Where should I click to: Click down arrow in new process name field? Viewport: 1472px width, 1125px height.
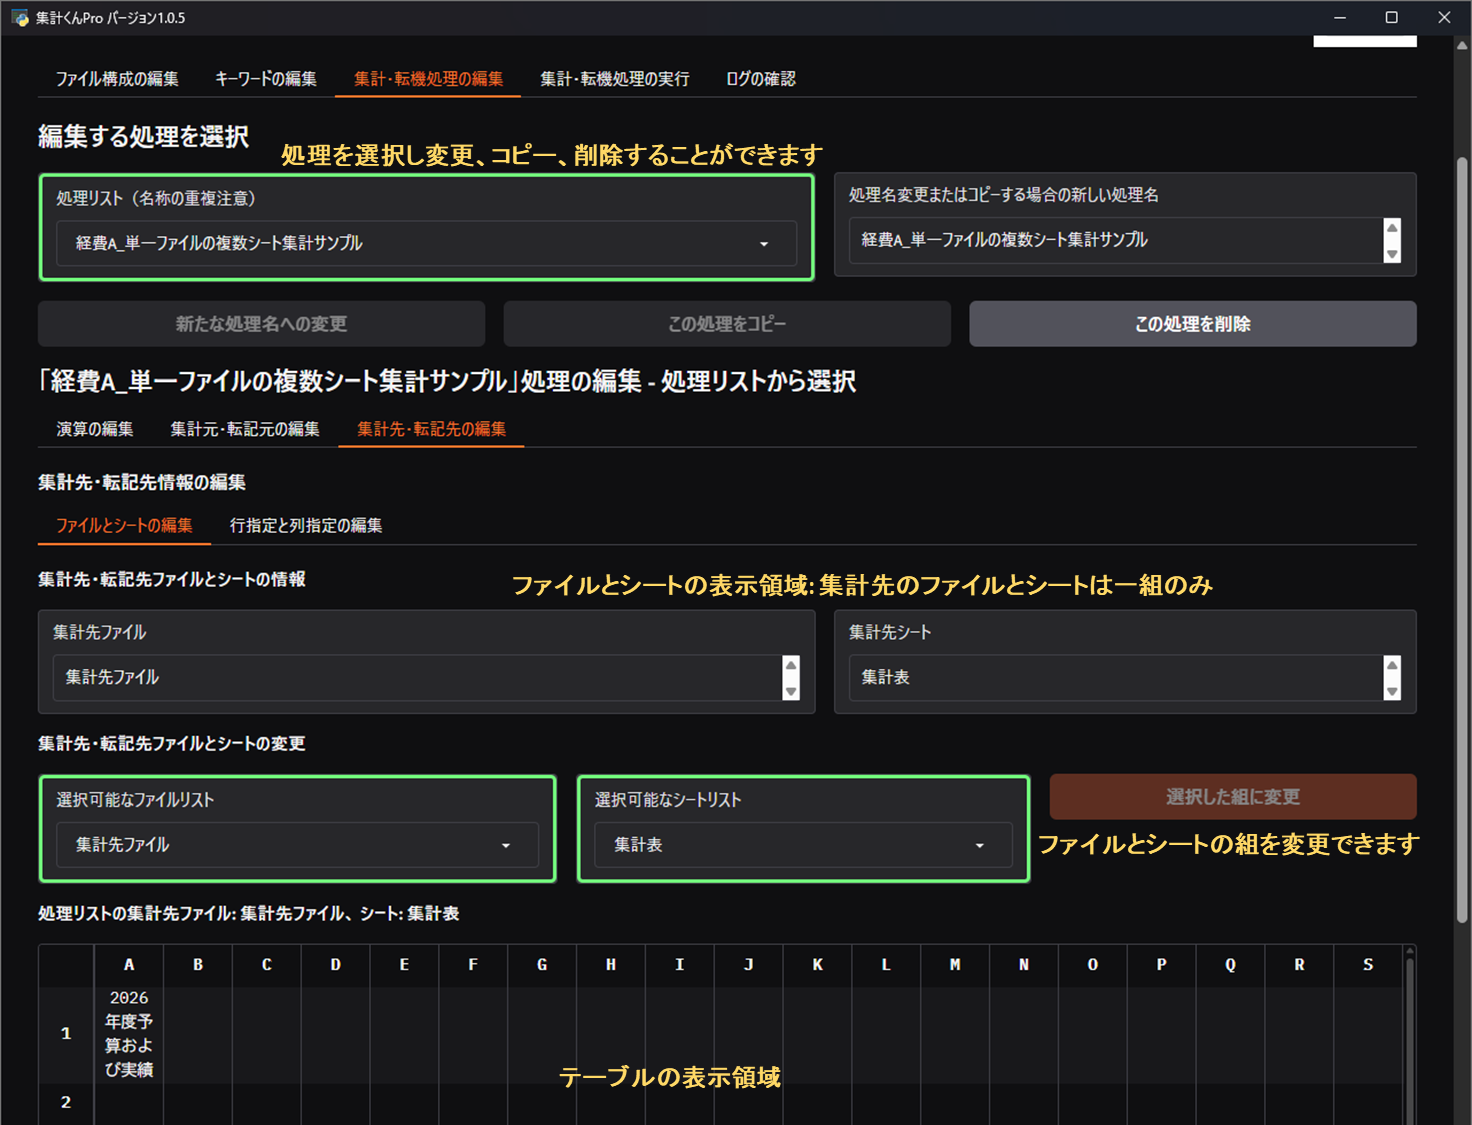click(1392, 254)
